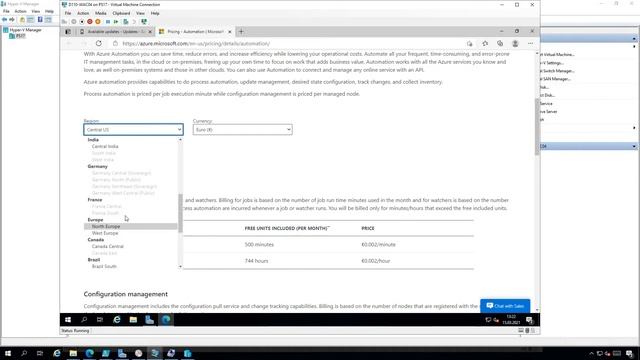Select Central India region option
The image size is (640, 360).
(105, 146)
